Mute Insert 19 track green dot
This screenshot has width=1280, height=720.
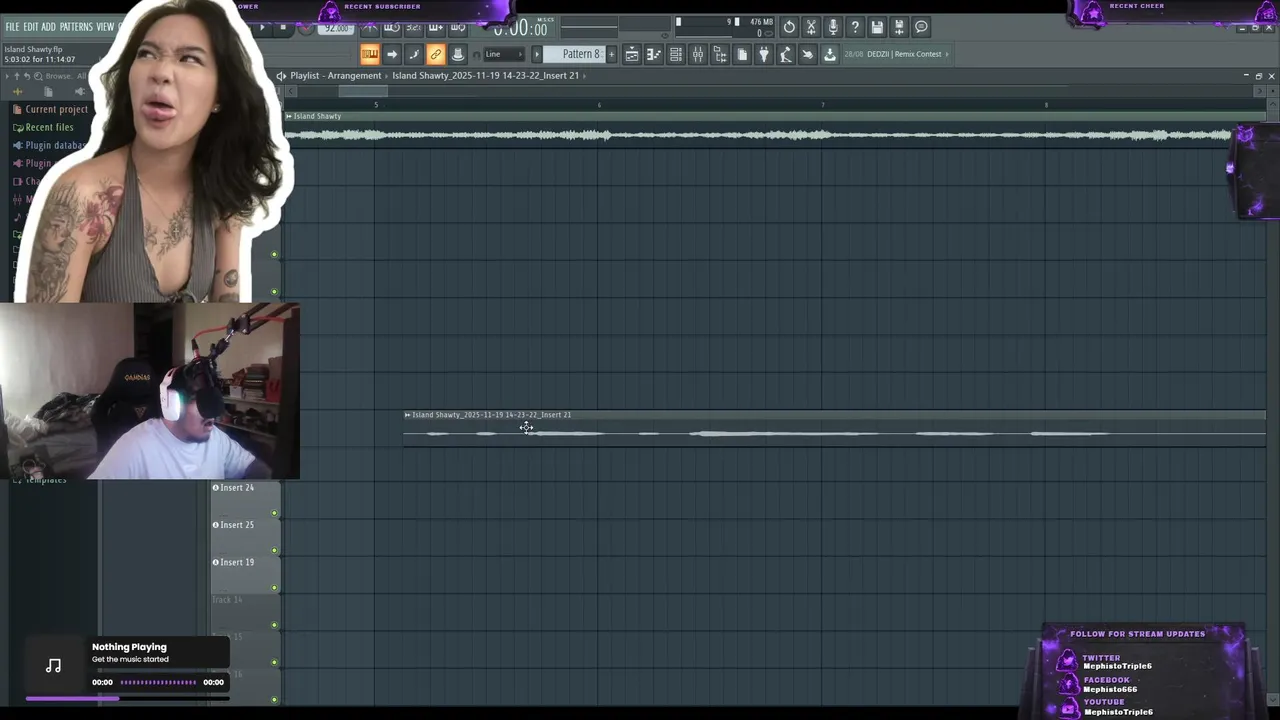[274, 588]
